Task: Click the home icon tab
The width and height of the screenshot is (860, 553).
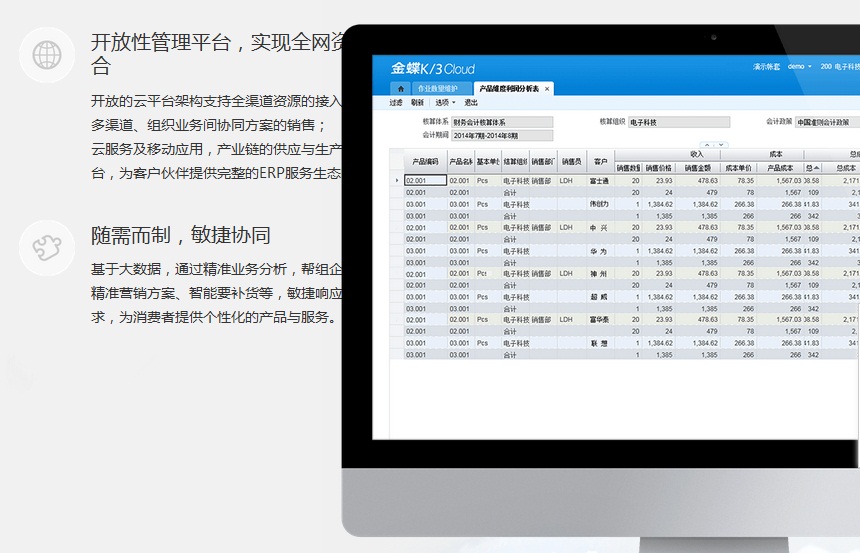Action: [401, 89]
